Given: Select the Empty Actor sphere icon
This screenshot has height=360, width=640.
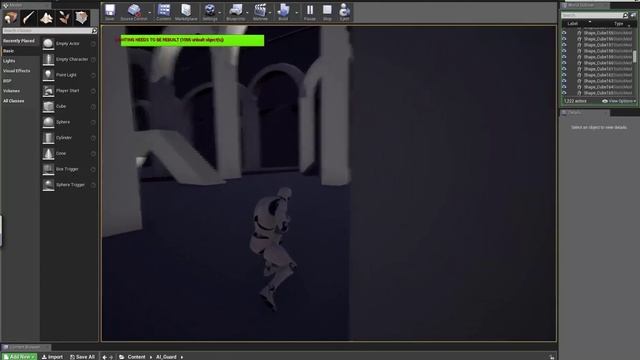Looking at the screenshot, I should pyautogui.click(x=48, y=44).
